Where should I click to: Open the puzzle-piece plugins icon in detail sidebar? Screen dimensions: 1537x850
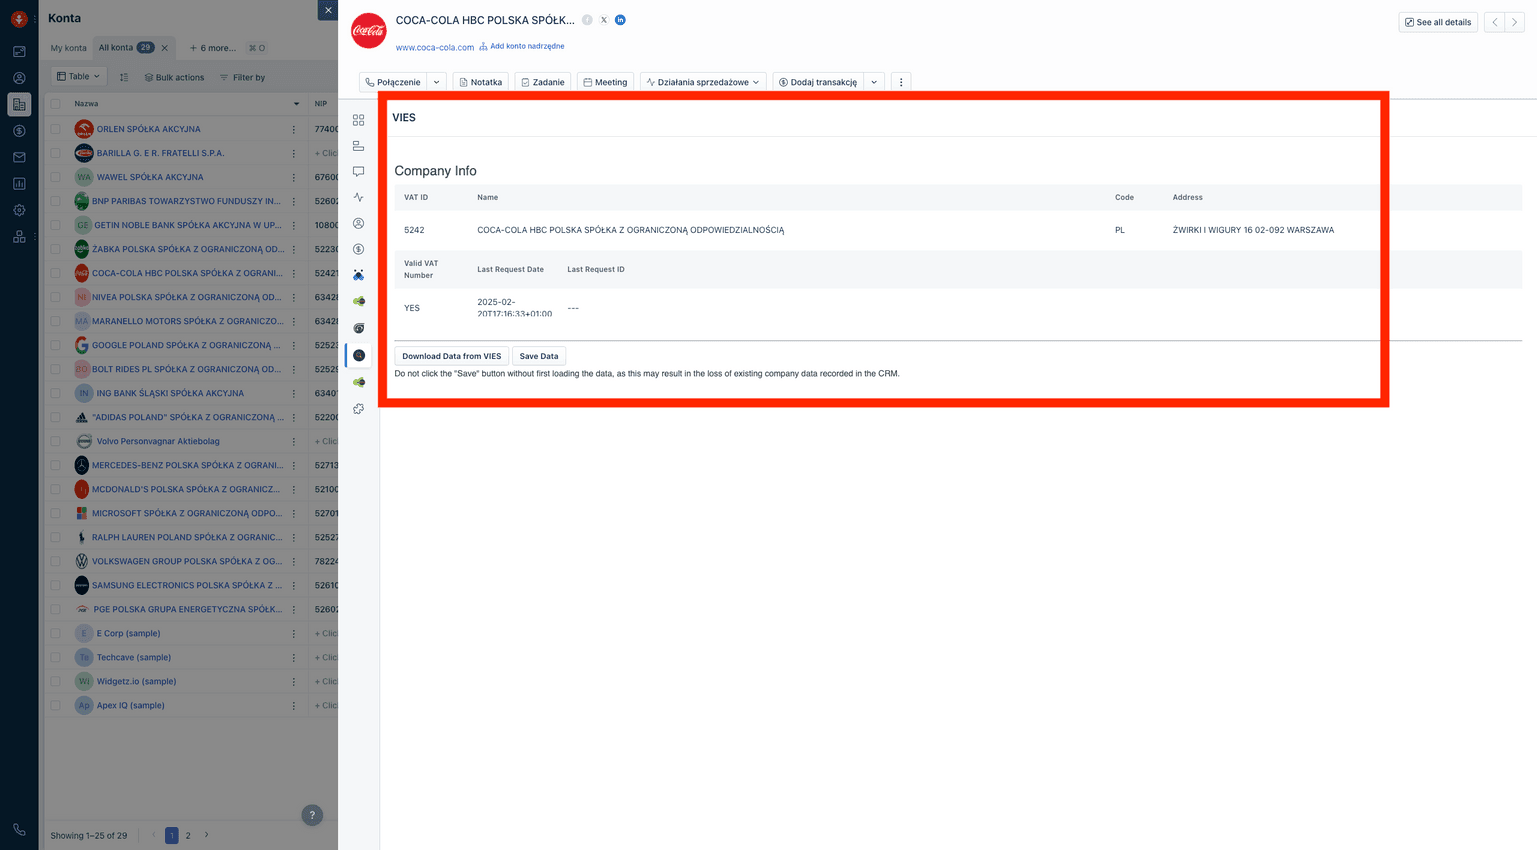click(358, 409)
